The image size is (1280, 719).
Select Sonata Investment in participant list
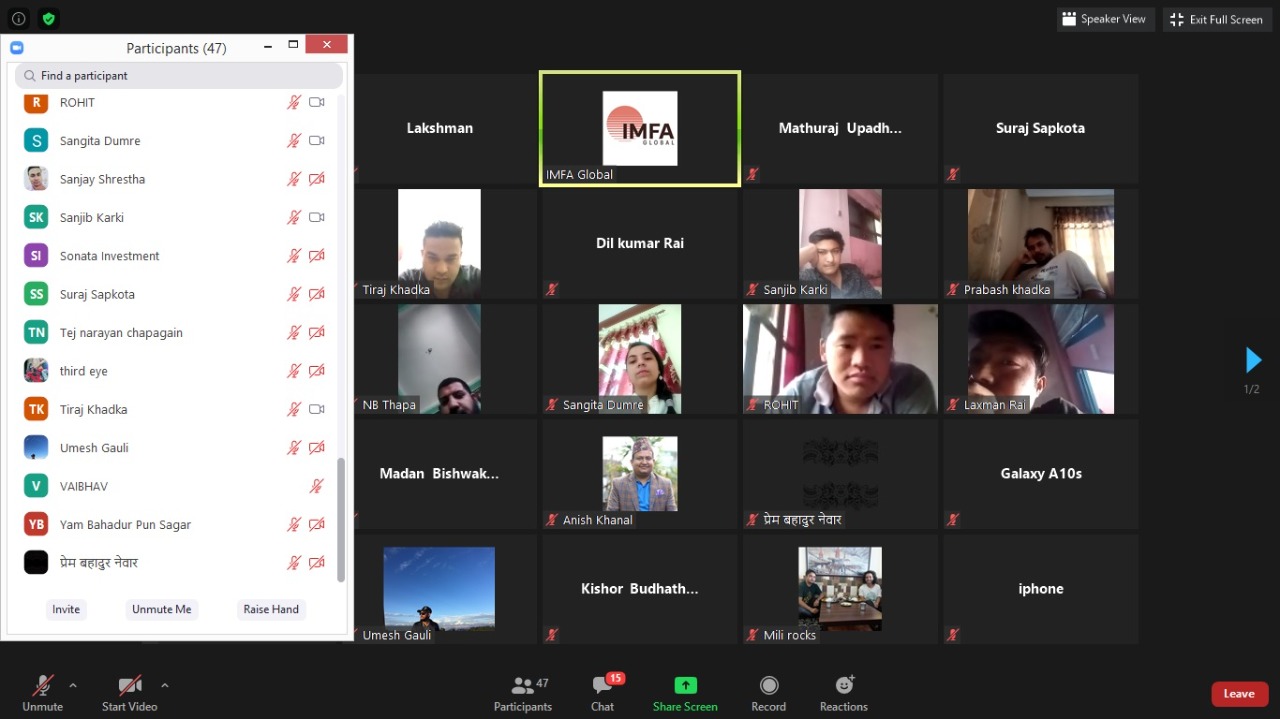(173, 256)
